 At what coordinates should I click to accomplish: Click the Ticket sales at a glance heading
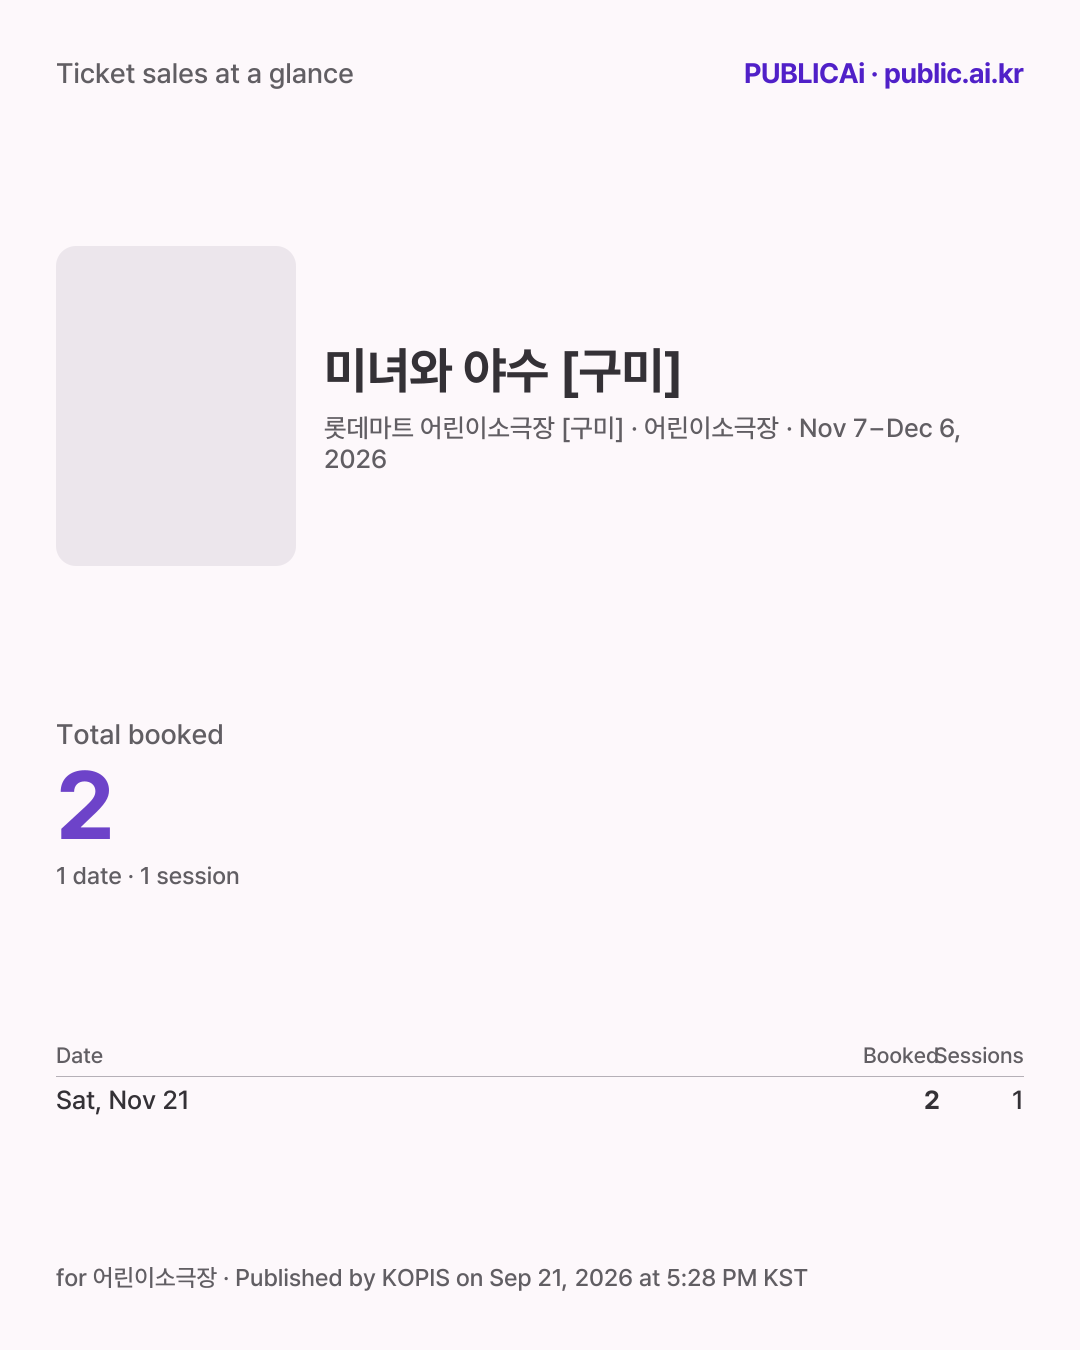point(205,74)
